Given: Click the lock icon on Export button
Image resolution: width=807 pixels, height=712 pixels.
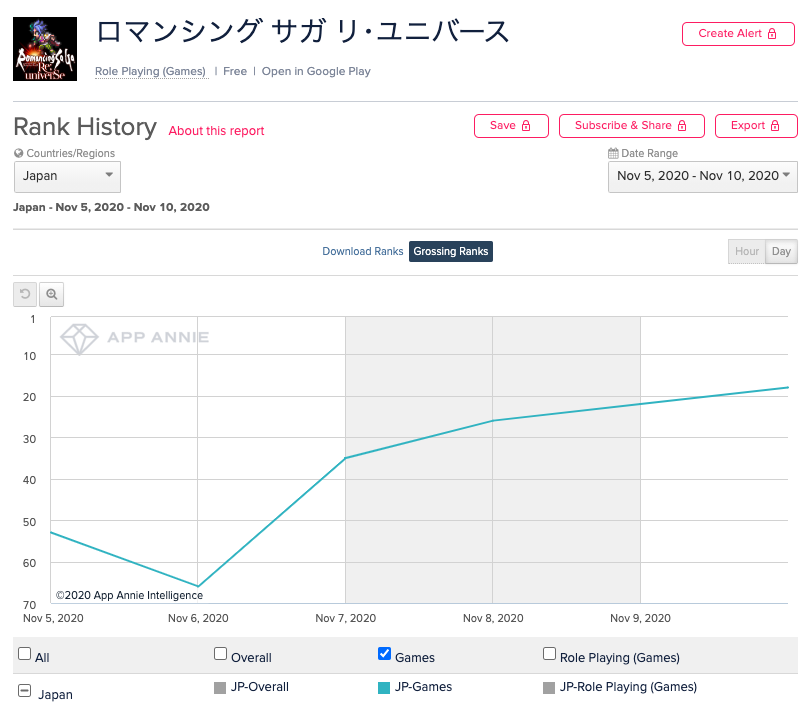Looking at the screenshot, I should [x=775, y=126].
